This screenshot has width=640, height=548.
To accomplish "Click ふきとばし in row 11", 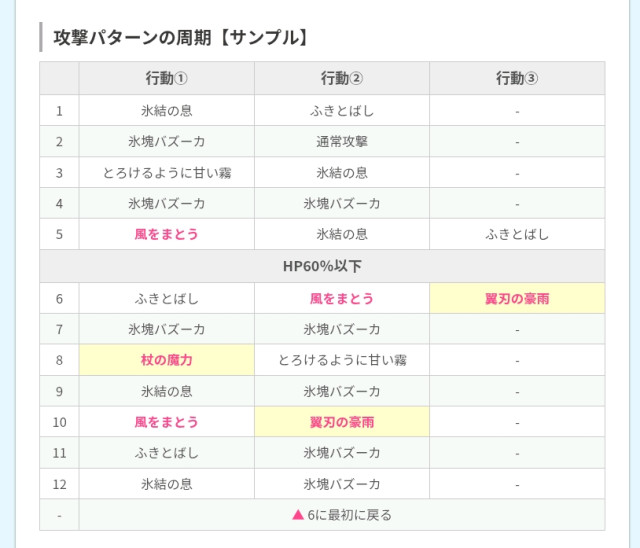I will [167, 453].
